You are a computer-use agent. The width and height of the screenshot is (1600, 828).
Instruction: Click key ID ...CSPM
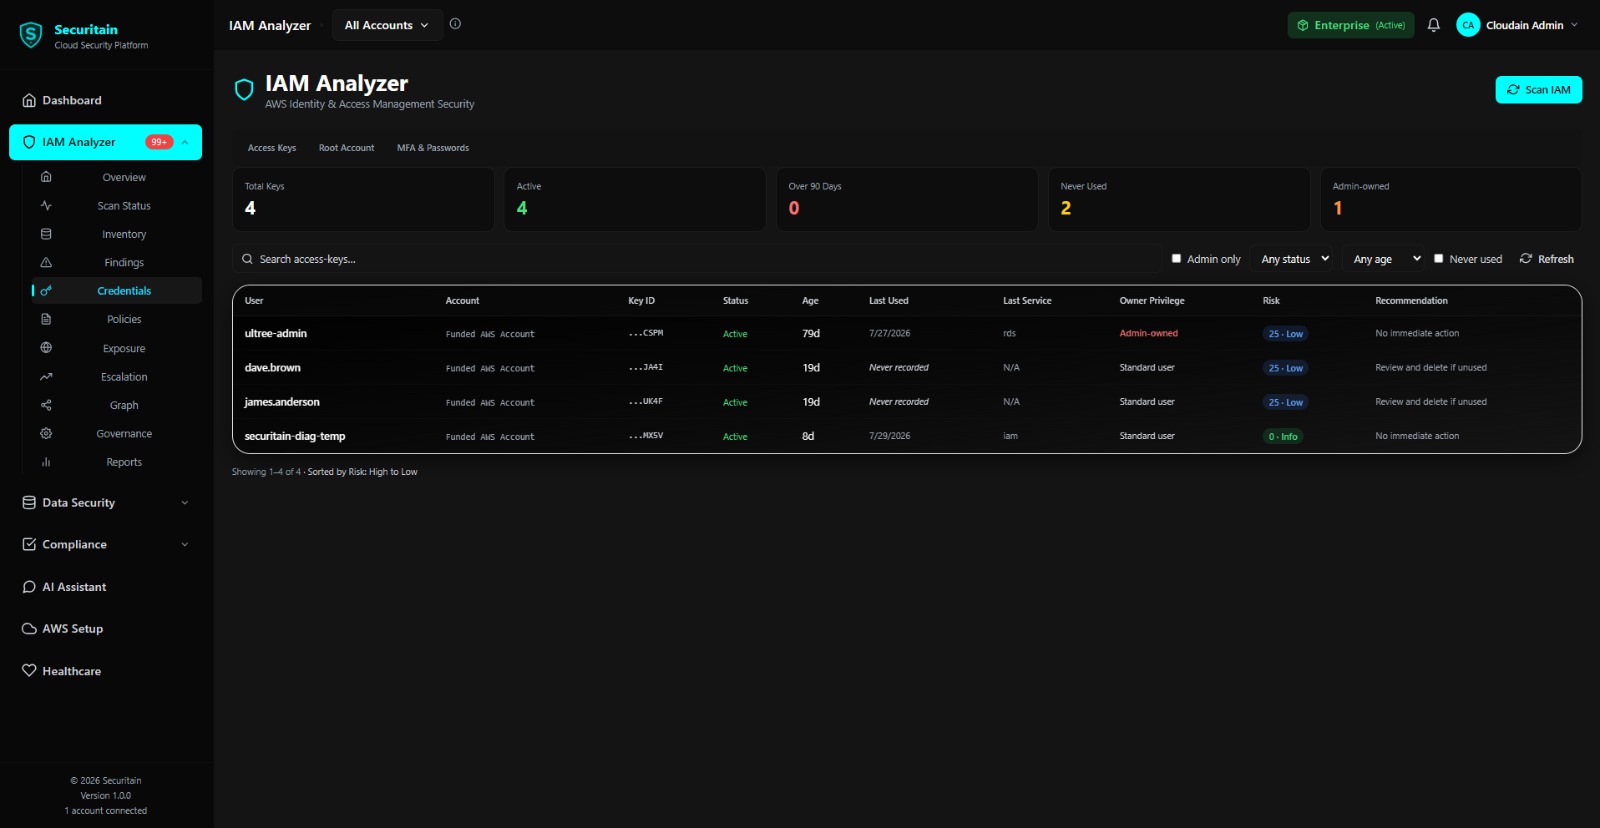click(x=645, y=333)
